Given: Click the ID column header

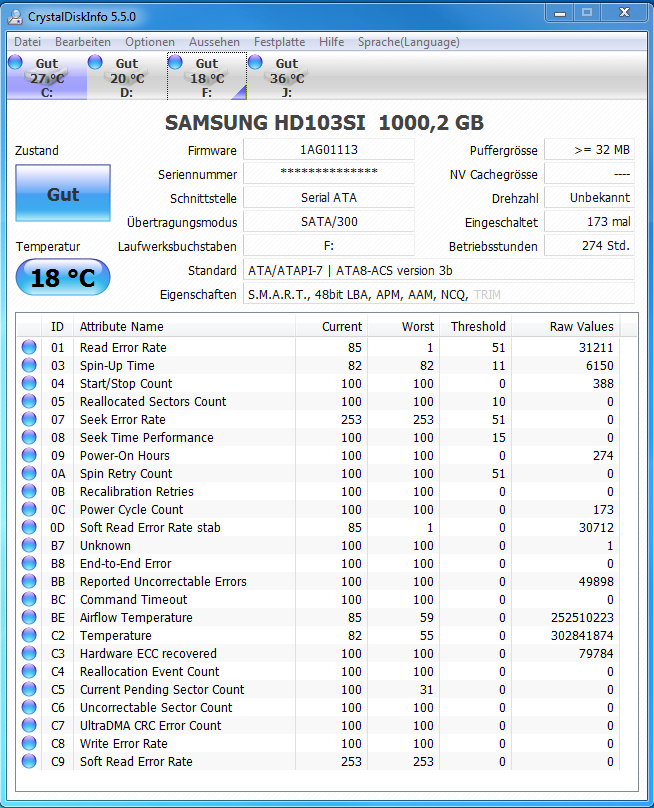Looking at the screenshot, I should point(57,327).
